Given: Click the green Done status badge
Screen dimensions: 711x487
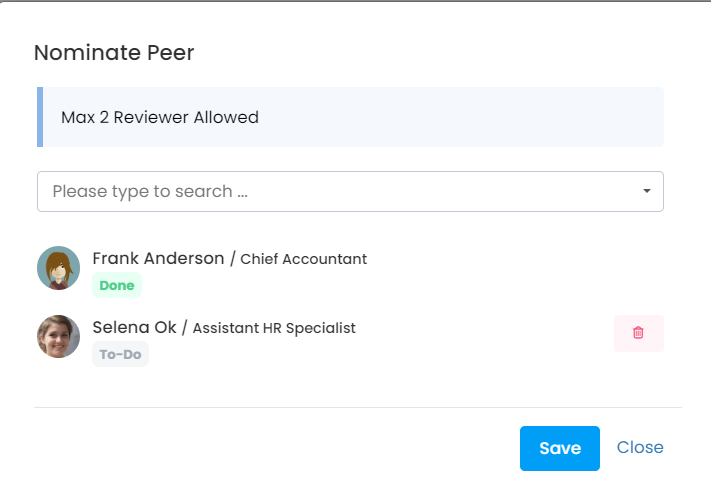Looking at the screenshot, I should [117, 285].
